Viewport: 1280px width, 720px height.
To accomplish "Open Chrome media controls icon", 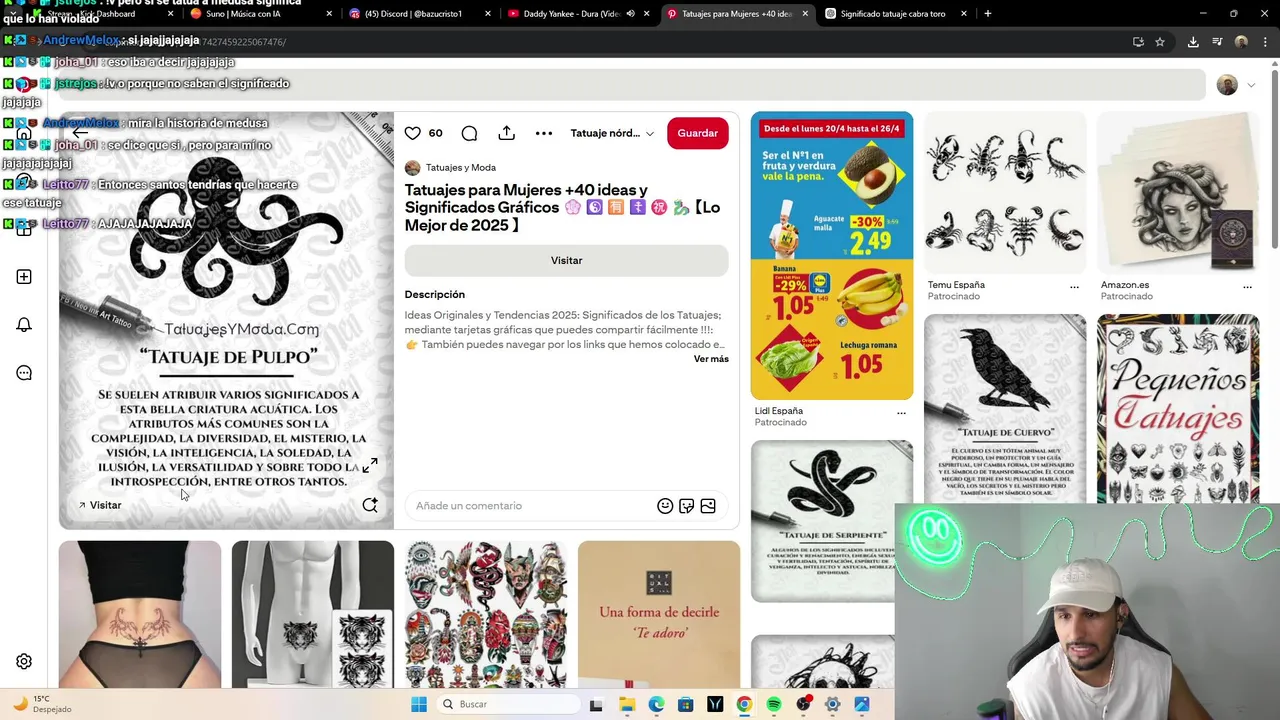I will [x=1217, y=42].
